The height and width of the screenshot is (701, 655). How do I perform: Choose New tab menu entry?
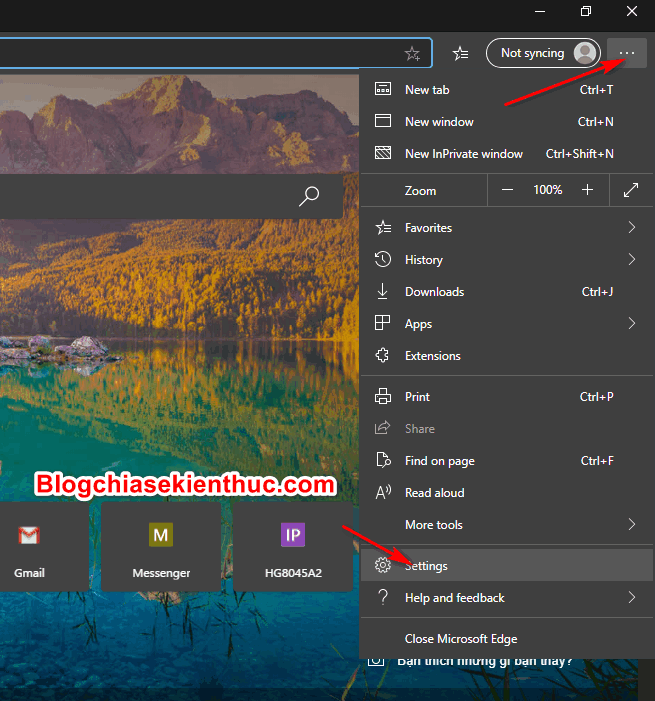click(x=506, y=89)
